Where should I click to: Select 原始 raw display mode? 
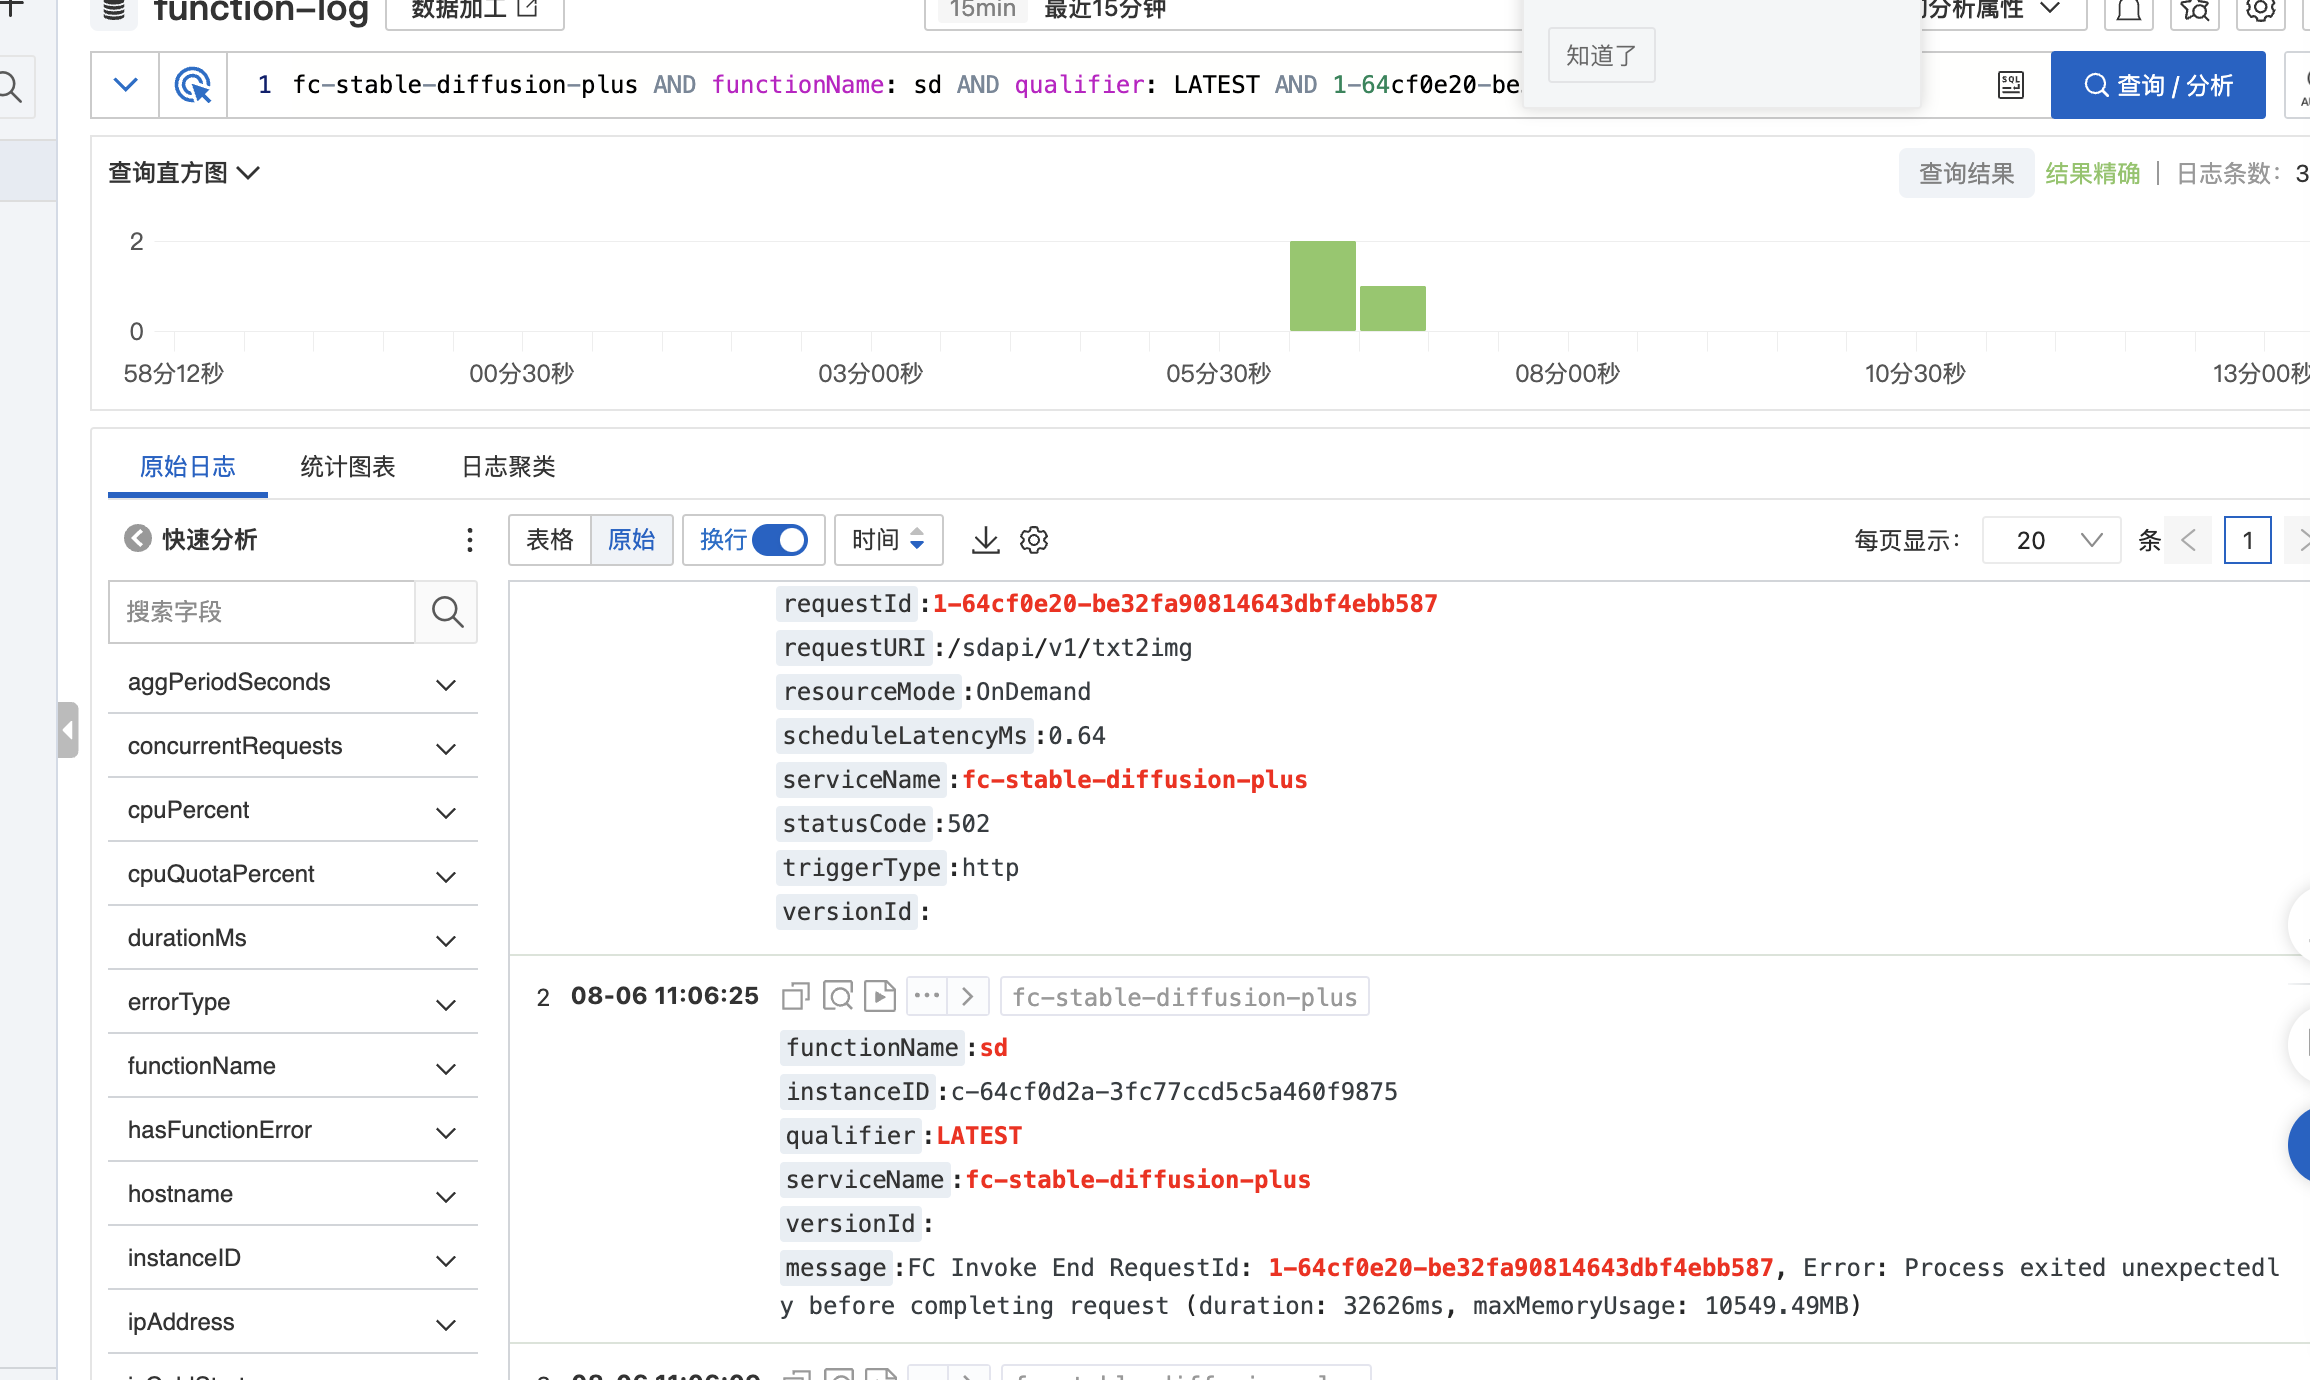pyautogui.click(x=632, y=540)
